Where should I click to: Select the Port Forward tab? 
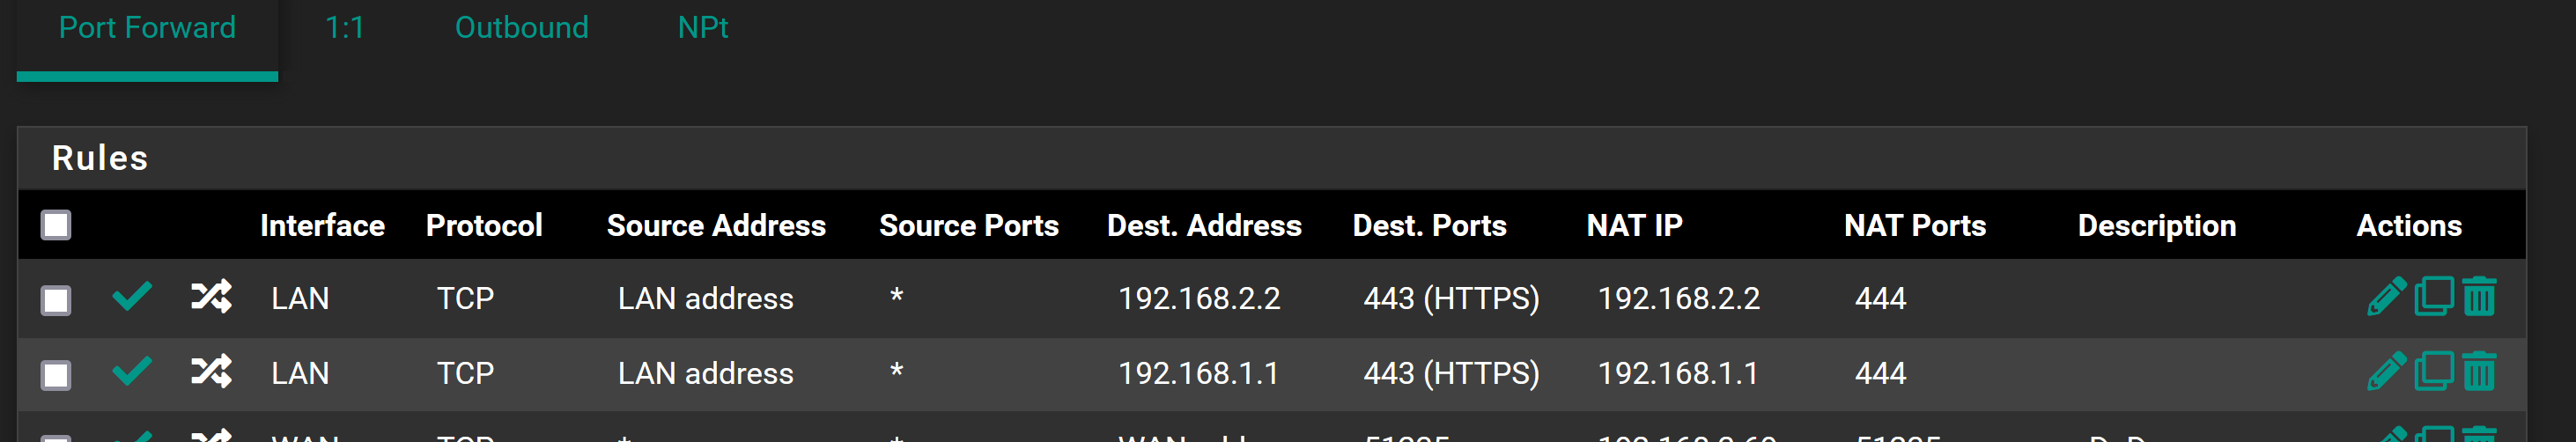pyautogui.click(x=147, y=28)
